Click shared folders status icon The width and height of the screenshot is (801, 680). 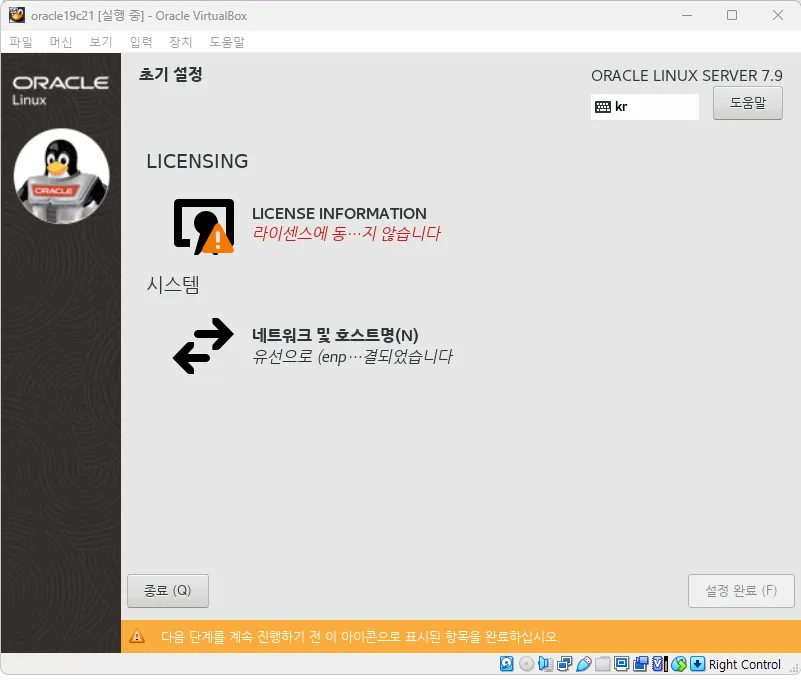click(x=602, y=664)
